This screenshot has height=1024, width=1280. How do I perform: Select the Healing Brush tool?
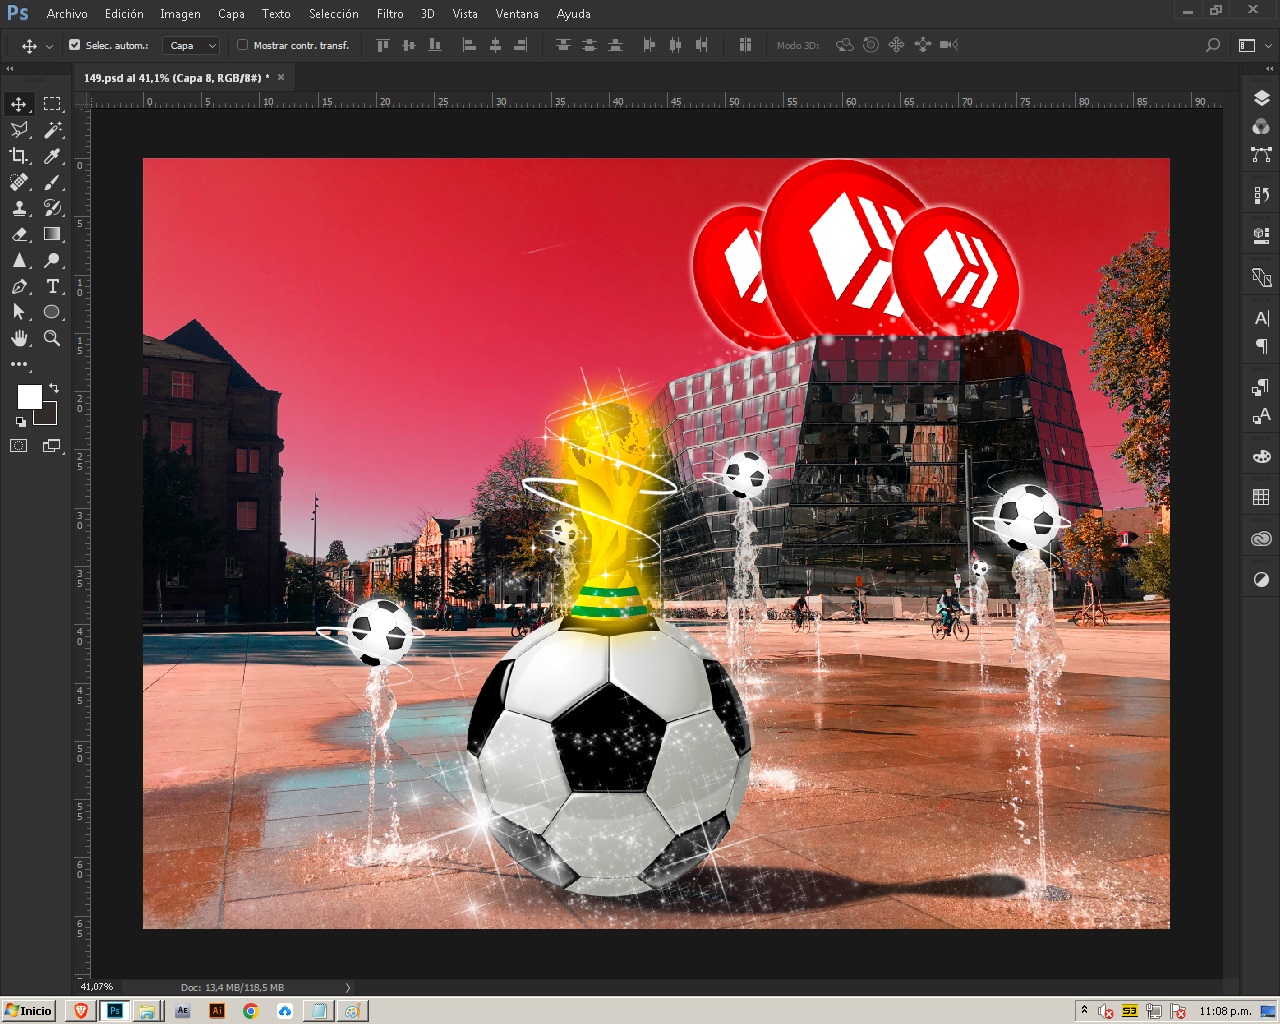tap(19, 182)
